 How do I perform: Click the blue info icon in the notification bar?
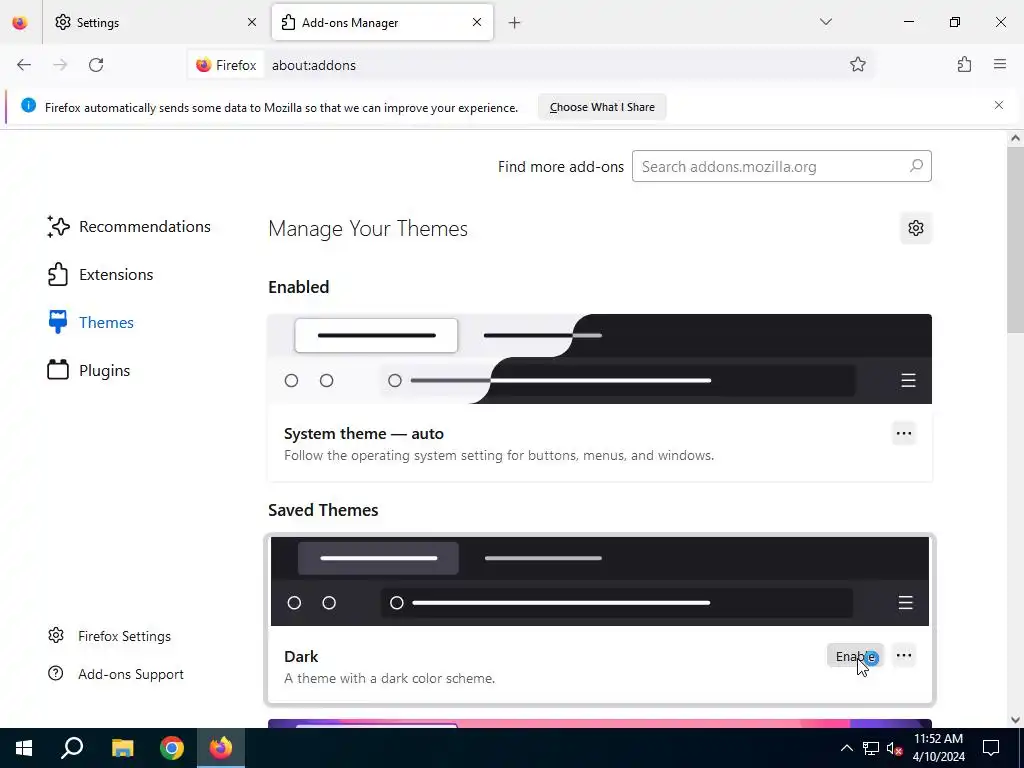(x=28, y=105)
